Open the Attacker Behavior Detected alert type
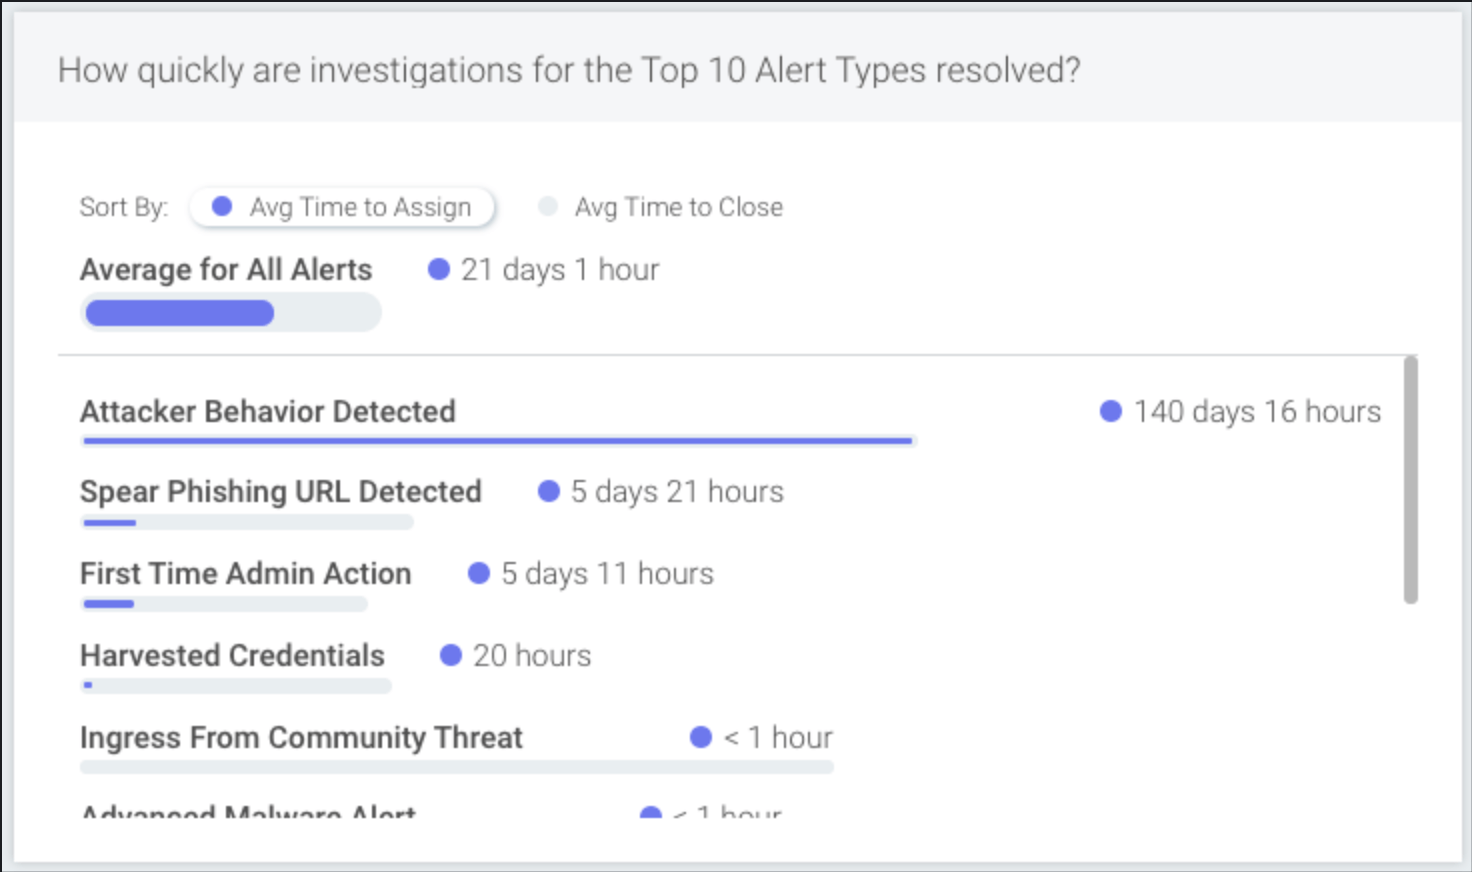Screen dimensions: 1472x872 [x=268, y=411]
